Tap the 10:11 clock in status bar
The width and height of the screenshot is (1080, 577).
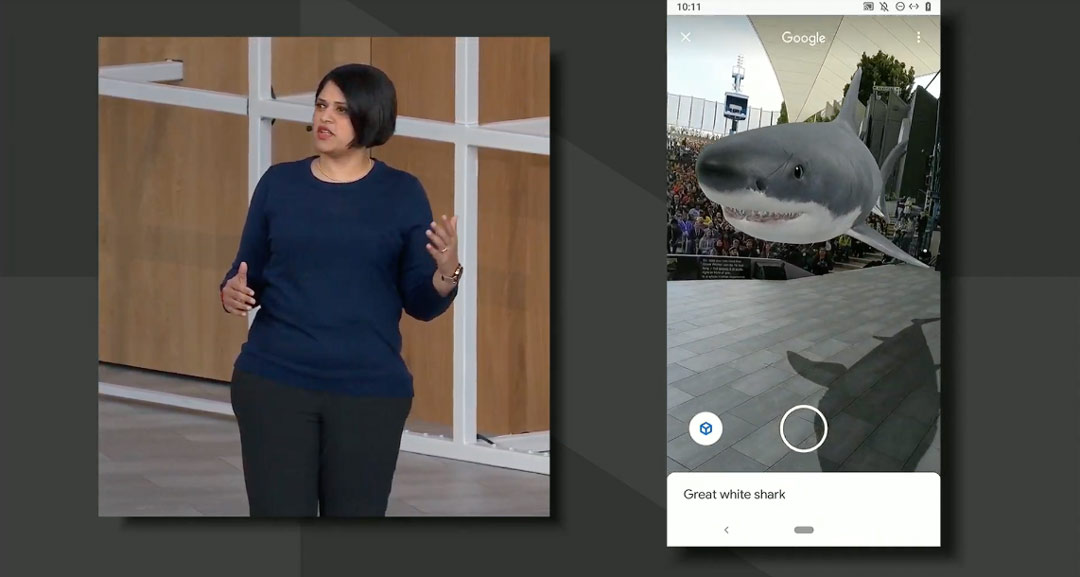coord(689,7)
